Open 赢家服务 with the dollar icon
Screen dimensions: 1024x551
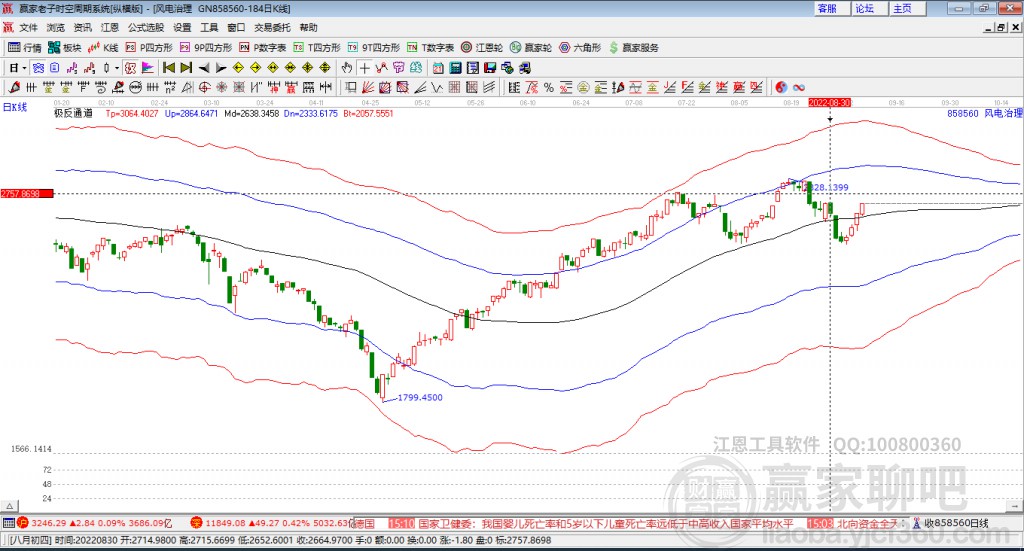[x=634, y=48]
